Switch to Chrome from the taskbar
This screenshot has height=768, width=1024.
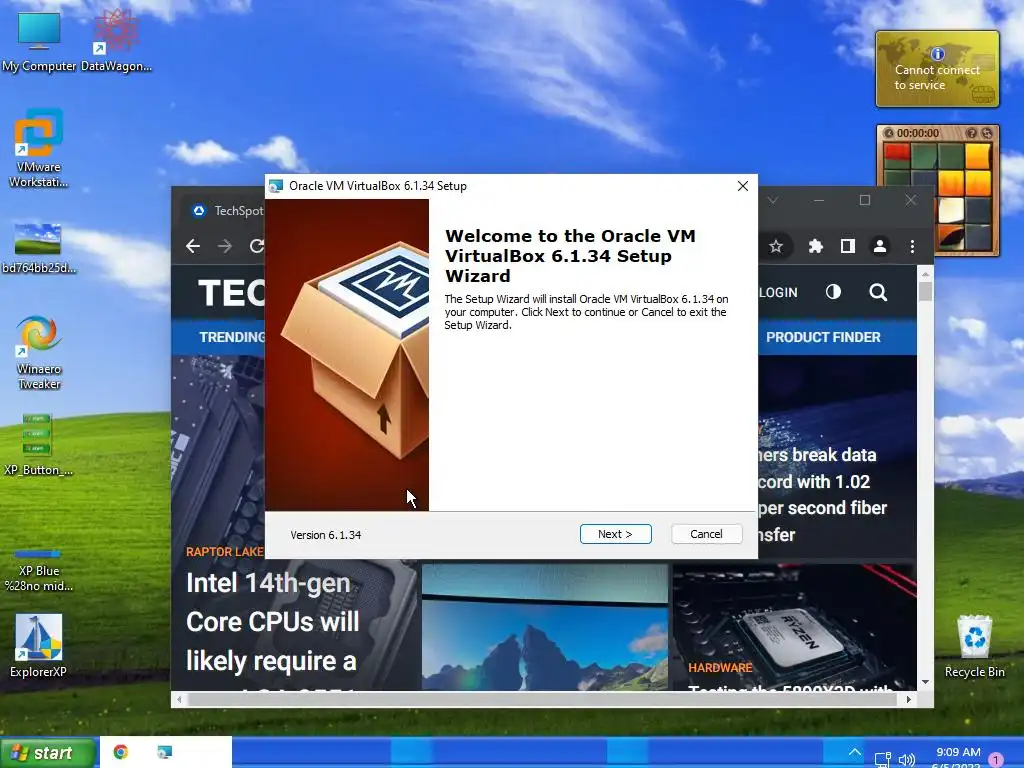coord(120,752)
